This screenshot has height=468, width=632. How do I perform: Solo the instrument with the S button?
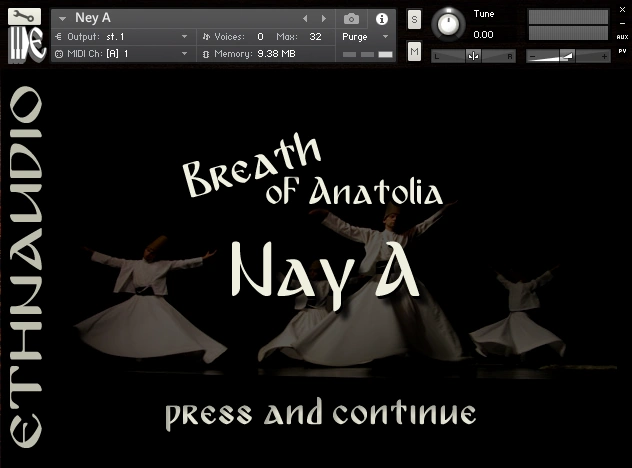[x=414, y=19]
